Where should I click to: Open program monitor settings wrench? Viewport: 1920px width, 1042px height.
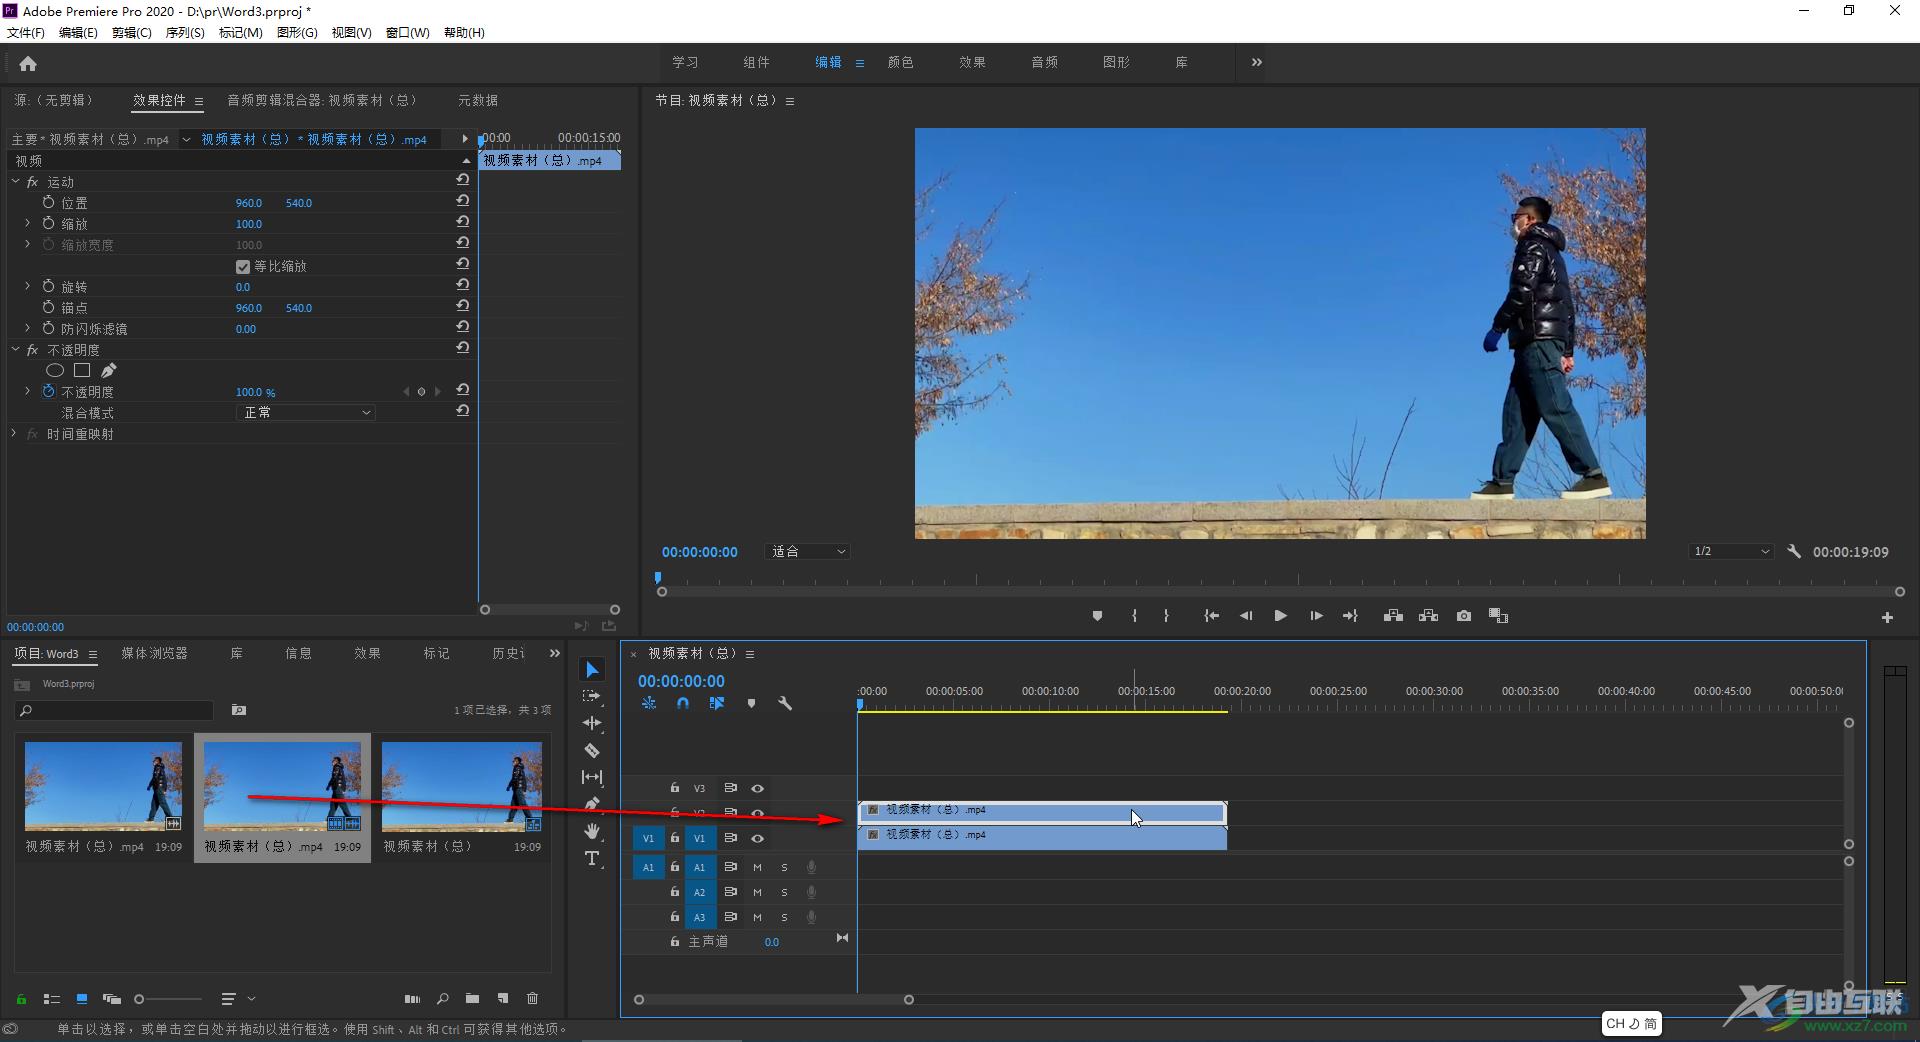click(x=1794, y=551)
